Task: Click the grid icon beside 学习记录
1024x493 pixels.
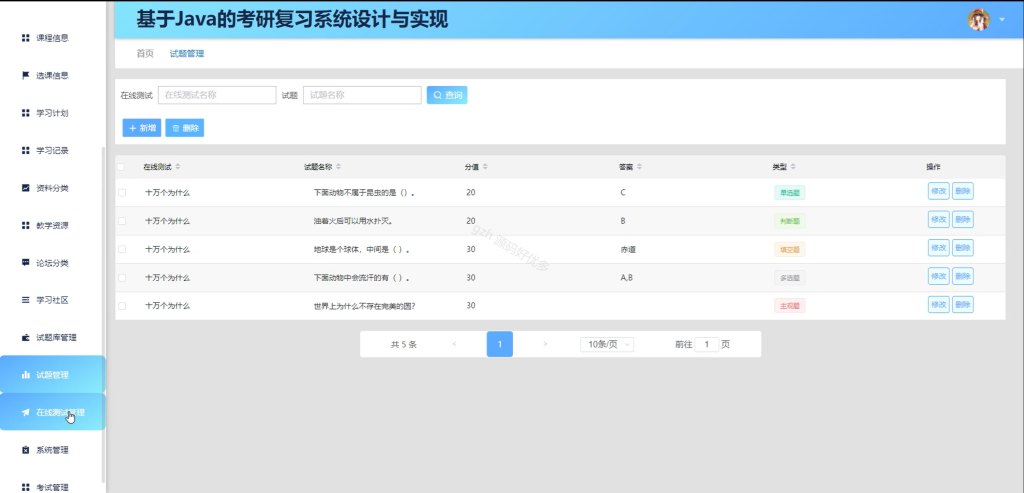Action: 25,150
